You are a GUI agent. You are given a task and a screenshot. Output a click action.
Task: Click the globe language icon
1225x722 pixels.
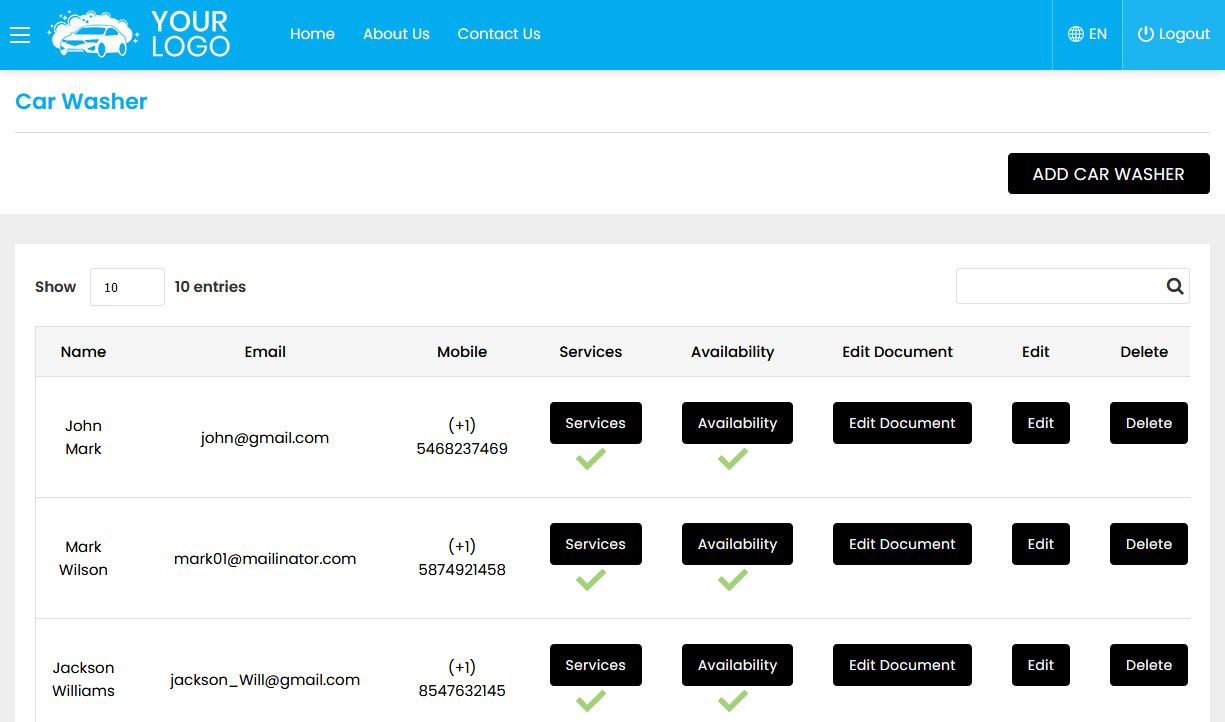coord(1076,34)
